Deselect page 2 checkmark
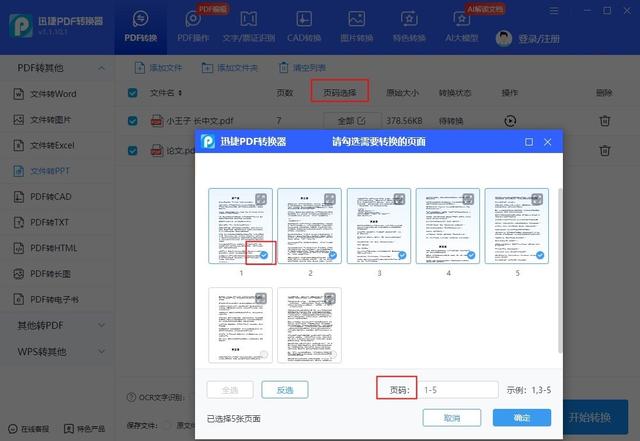 click(x=333, y=255)
